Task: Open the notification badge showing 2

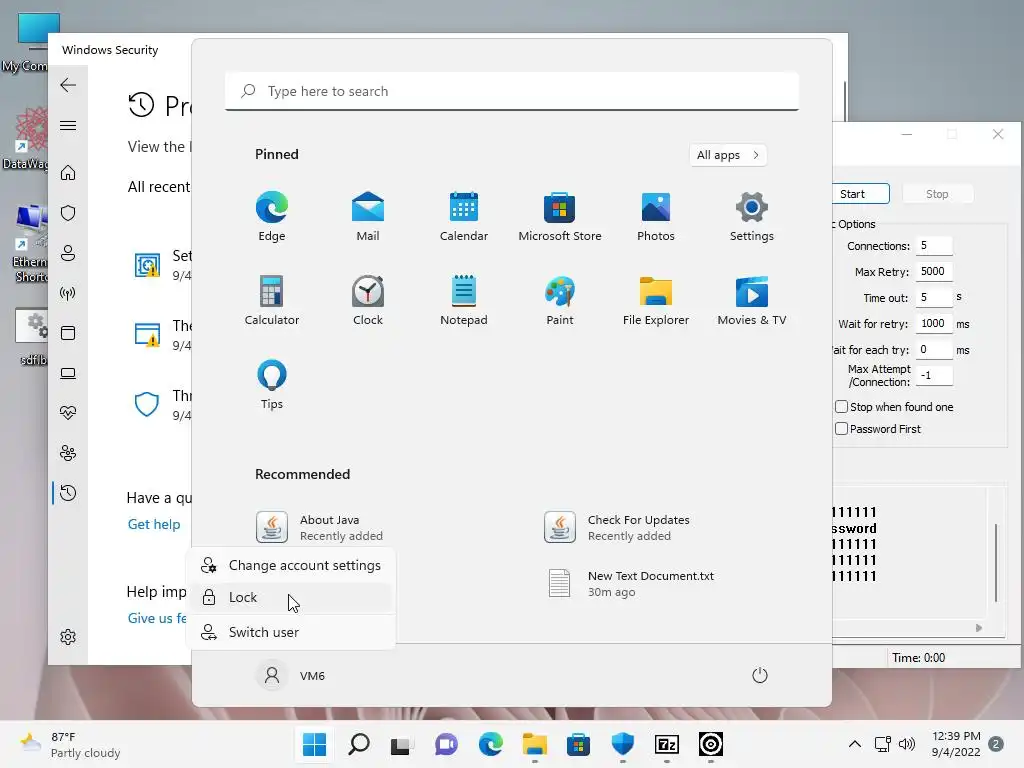Action: [x=996, y=744]
